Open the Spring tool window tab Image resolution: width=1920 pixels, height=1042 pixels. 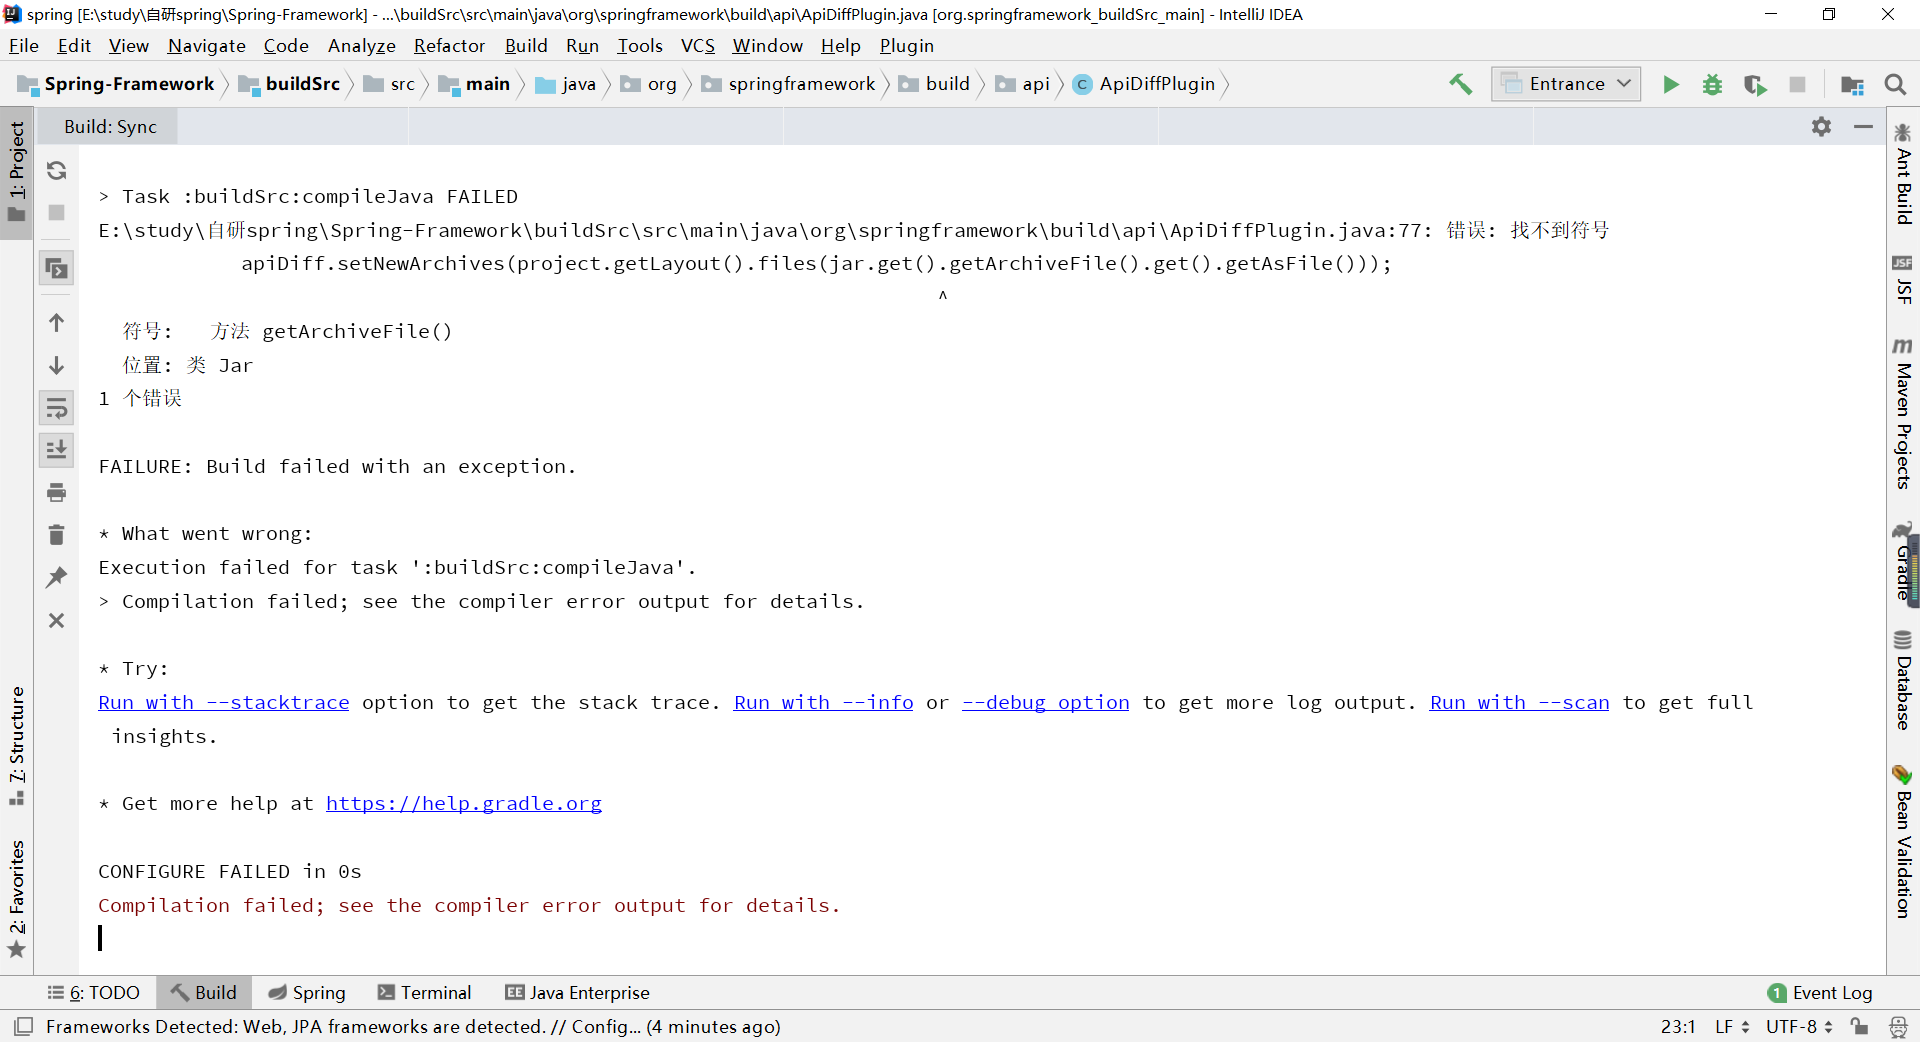pos(307,992)
